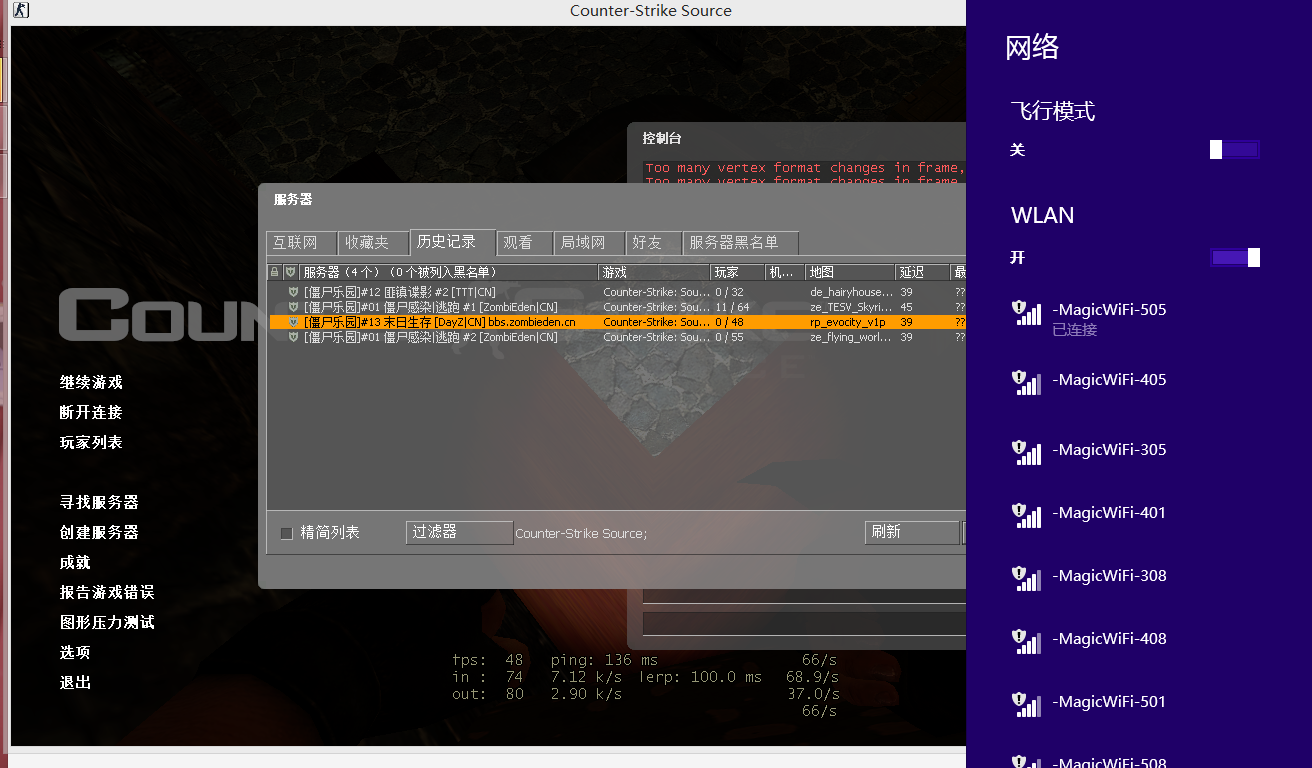Click map name de_hairyhouse in server list
Screen dimensions: 1312x768
click(851, 292)
